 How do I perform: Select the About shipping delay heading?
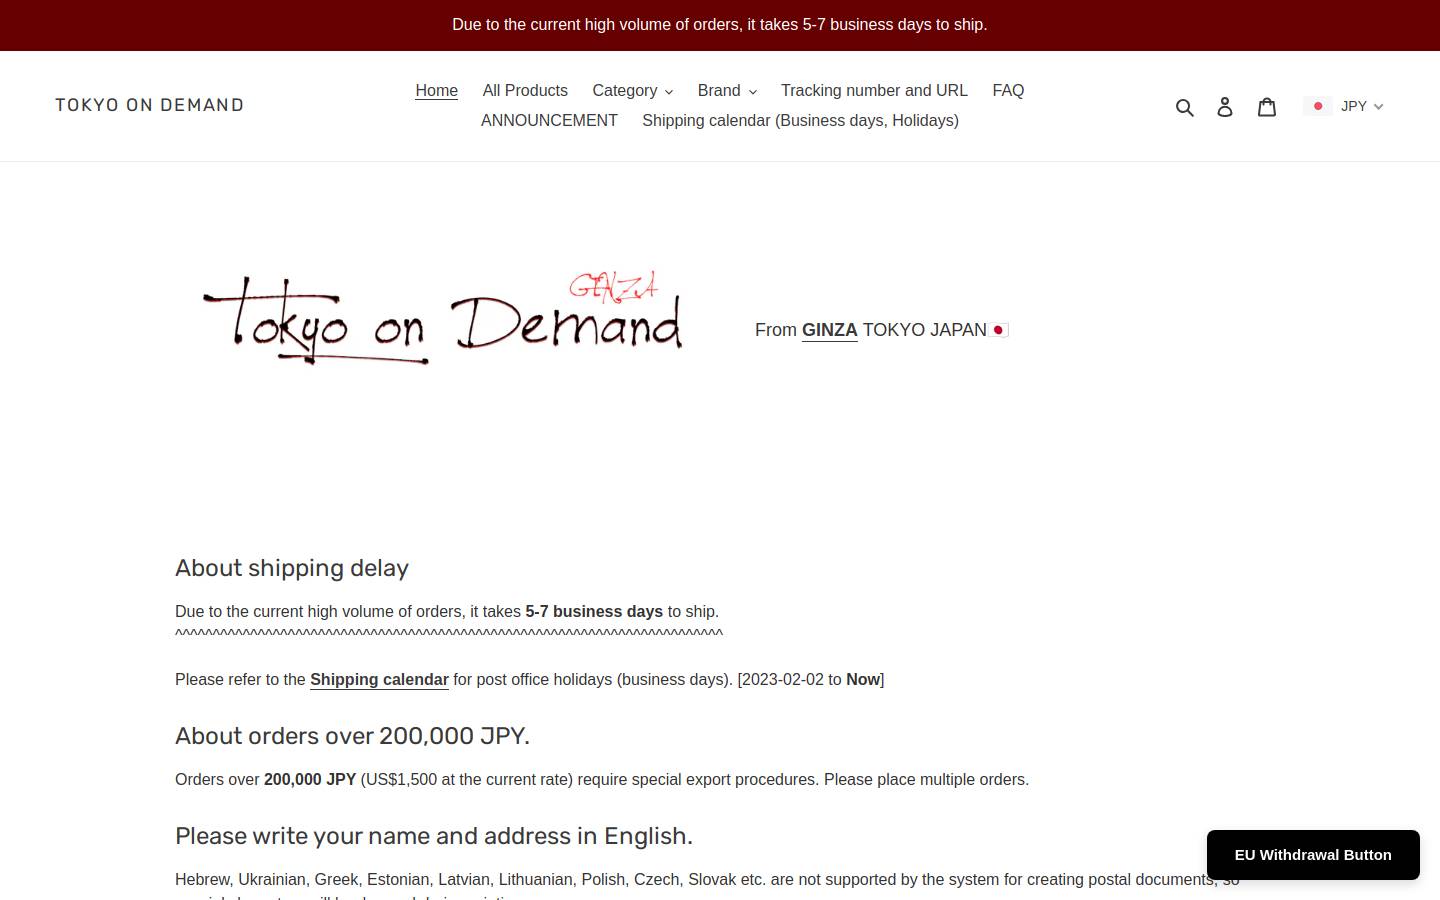pos(292,568)
